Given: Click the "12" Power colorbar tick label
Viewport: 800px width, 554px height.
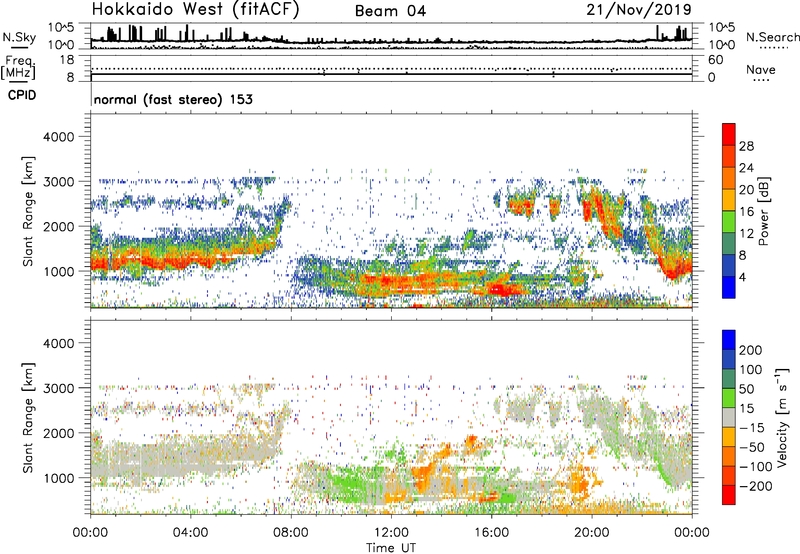Looking at the screenshot, I should pos(746,234).
